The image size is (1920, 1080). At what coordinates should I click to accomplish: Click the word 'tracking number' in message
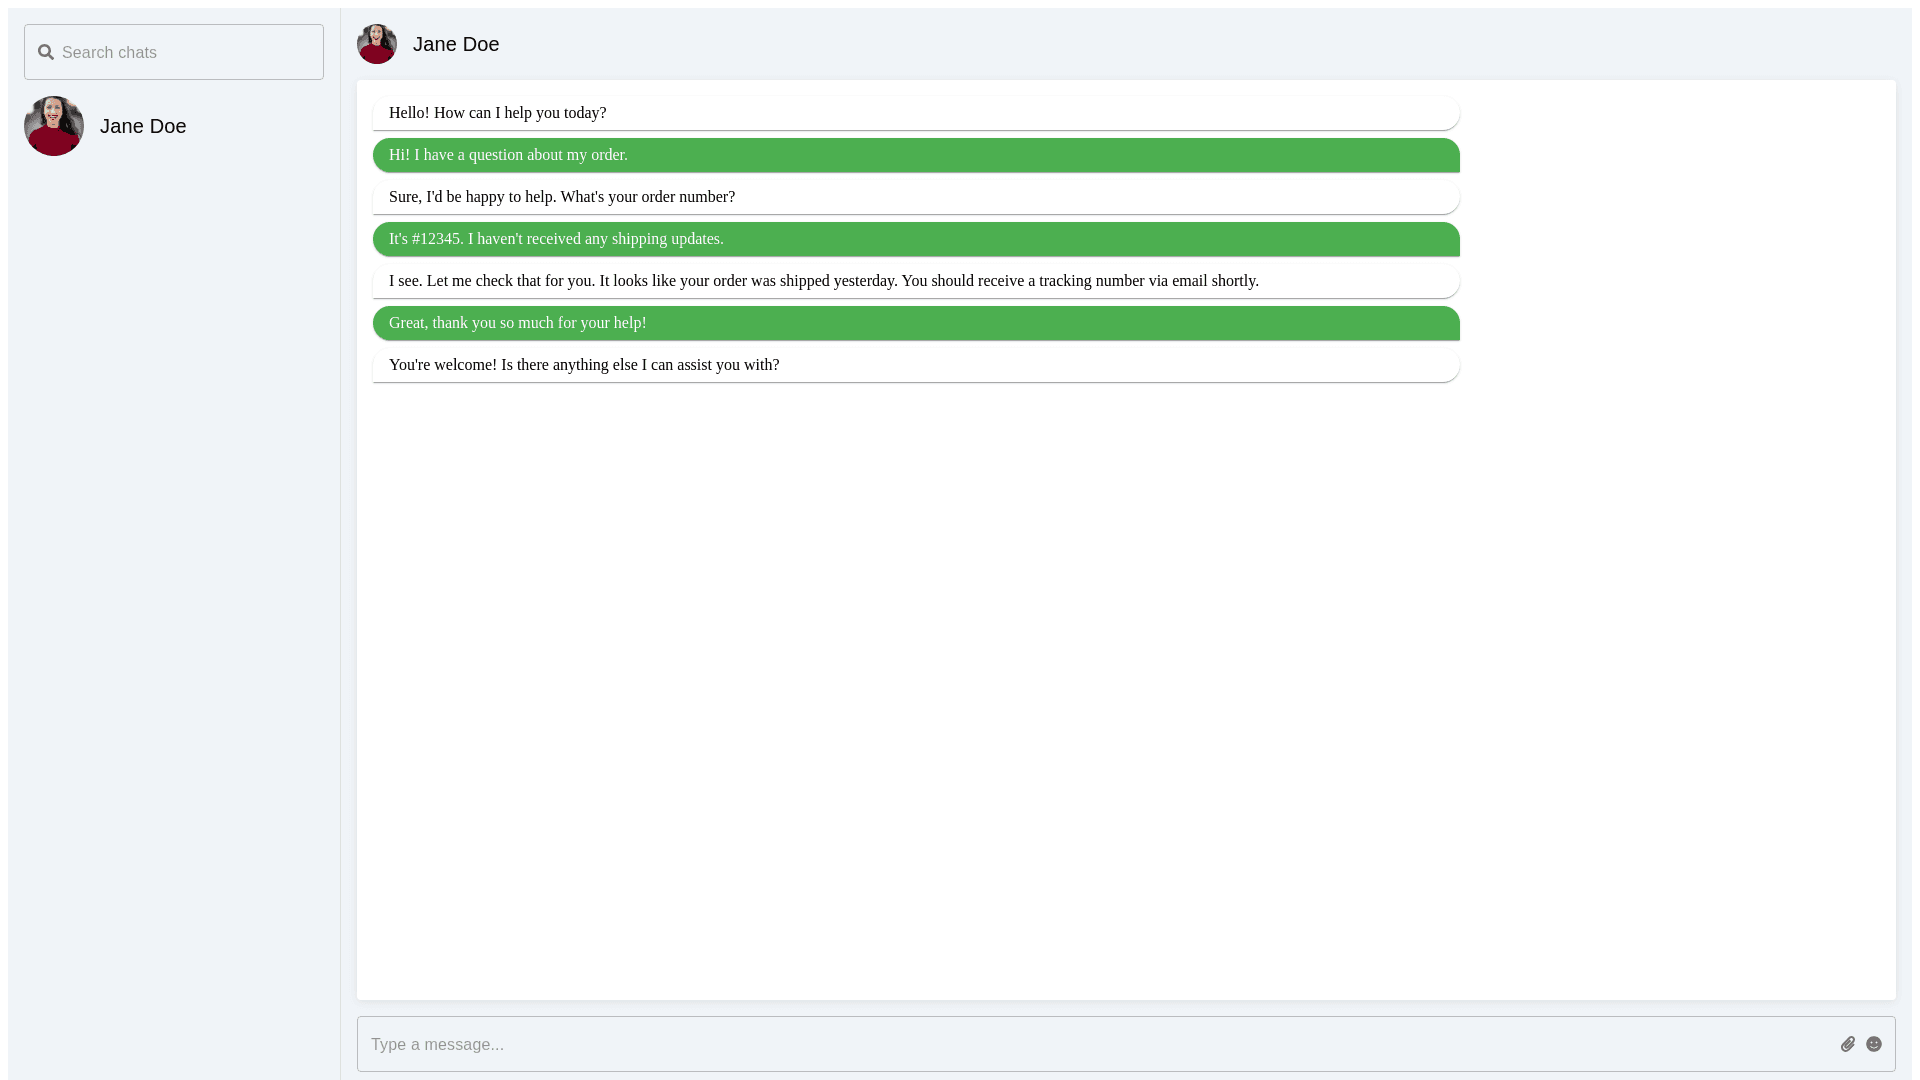tap(1091, 281)
